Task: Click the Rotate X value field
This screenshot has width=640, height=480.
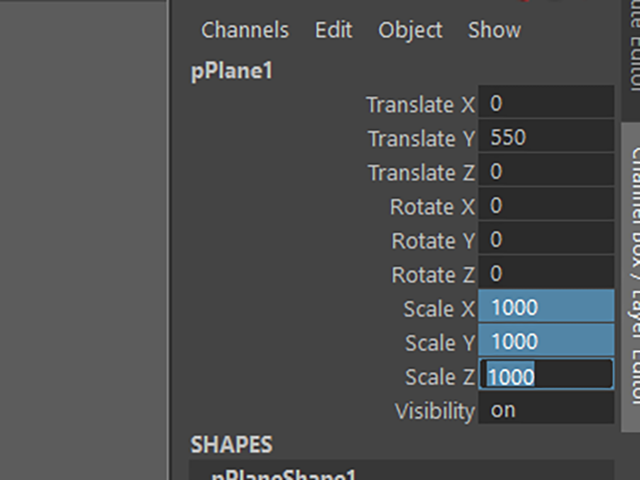Action: (546, 204)
